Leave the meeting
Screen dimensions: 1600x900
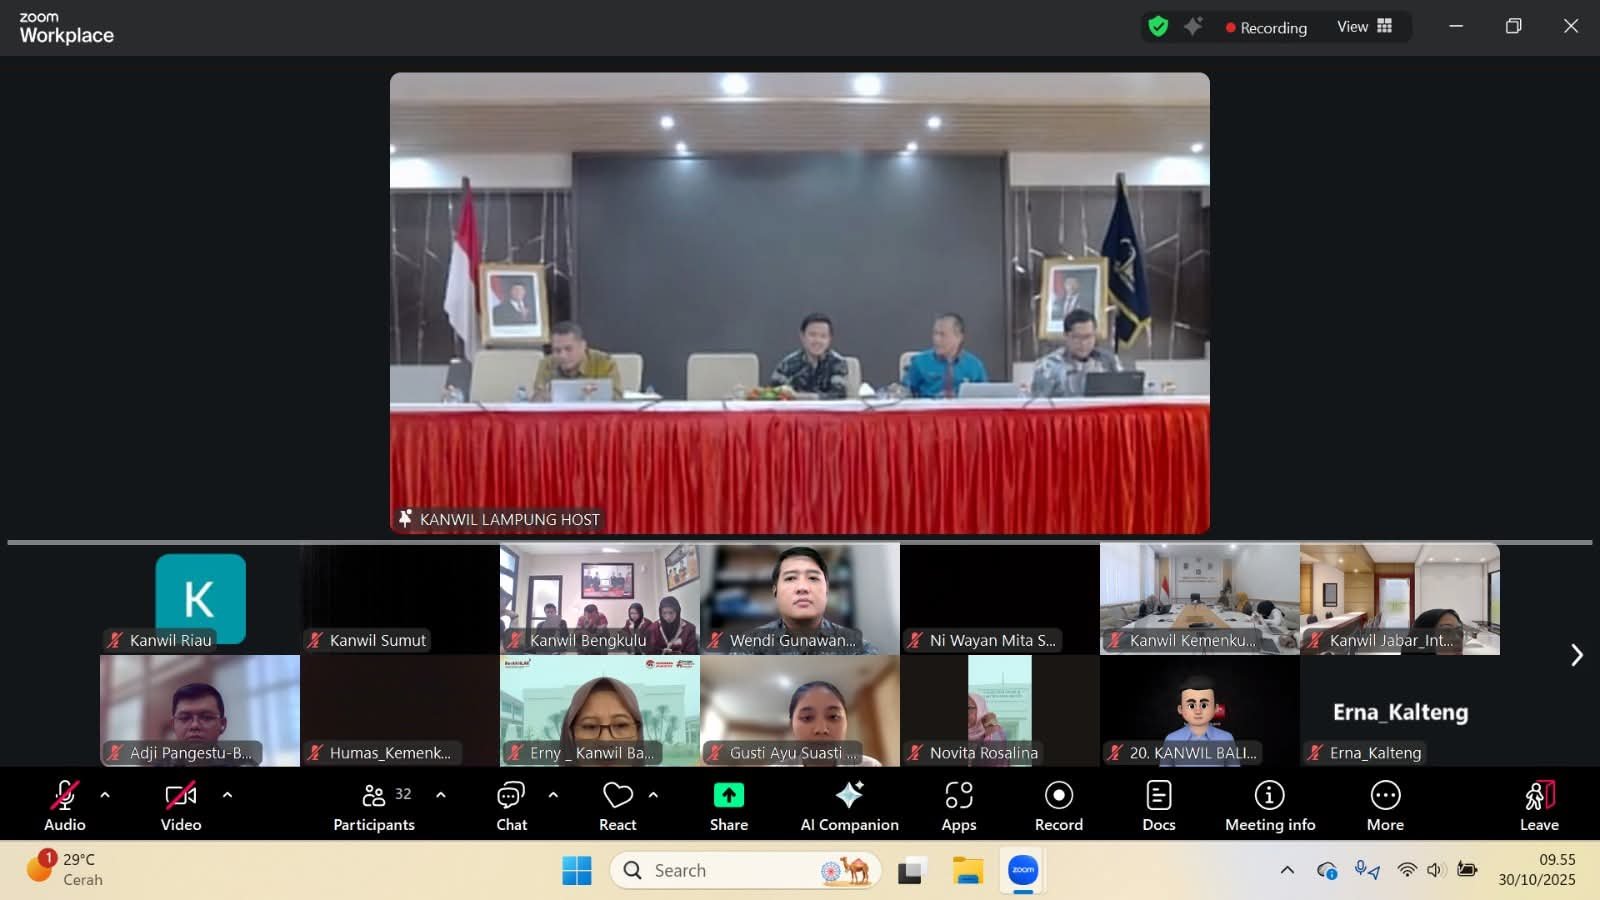coord(1538,805)
